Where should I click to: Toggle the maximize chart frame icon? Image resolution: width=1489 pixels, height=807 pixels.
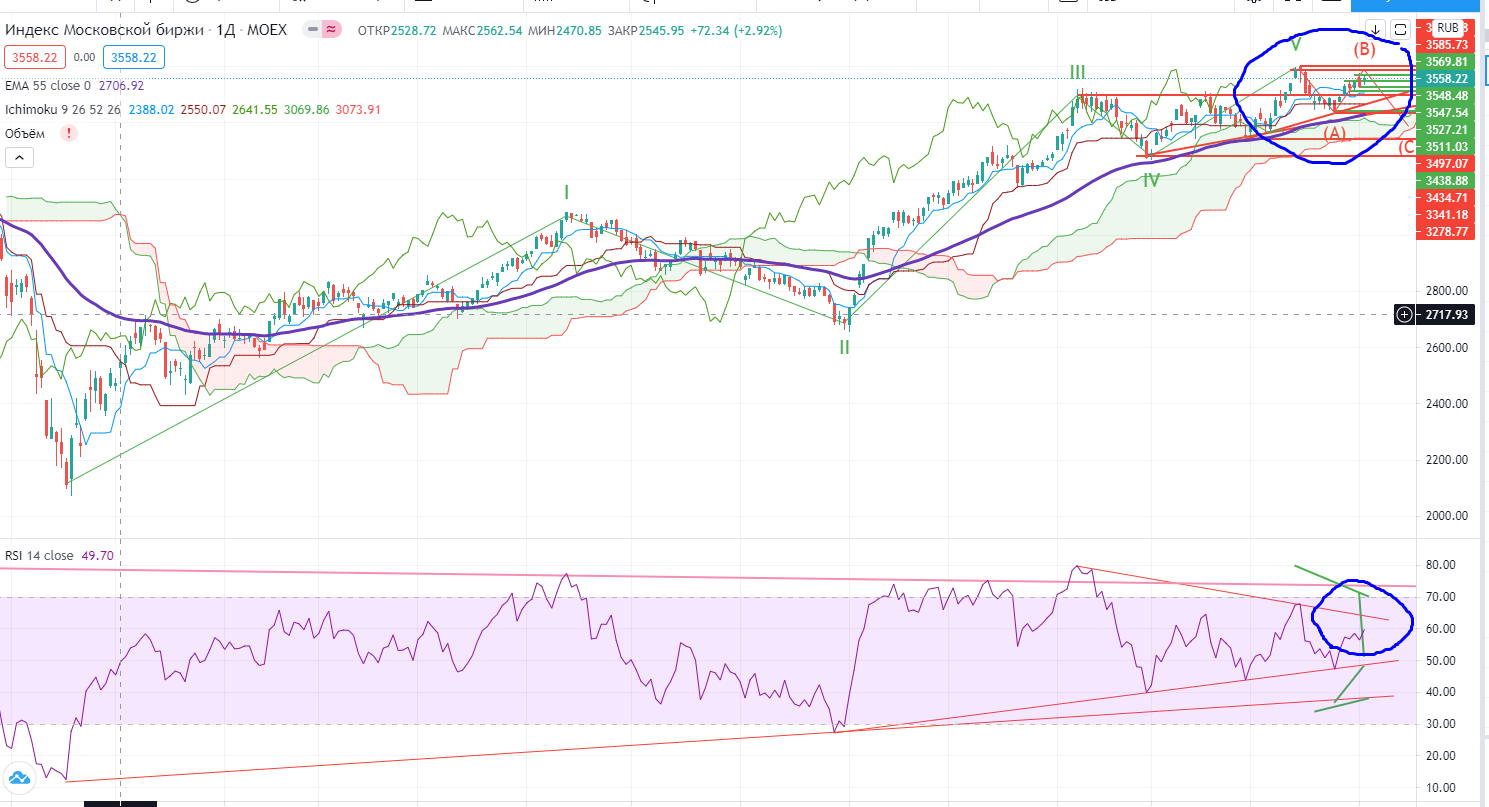pyautogui.click(x=1400, y=29)
